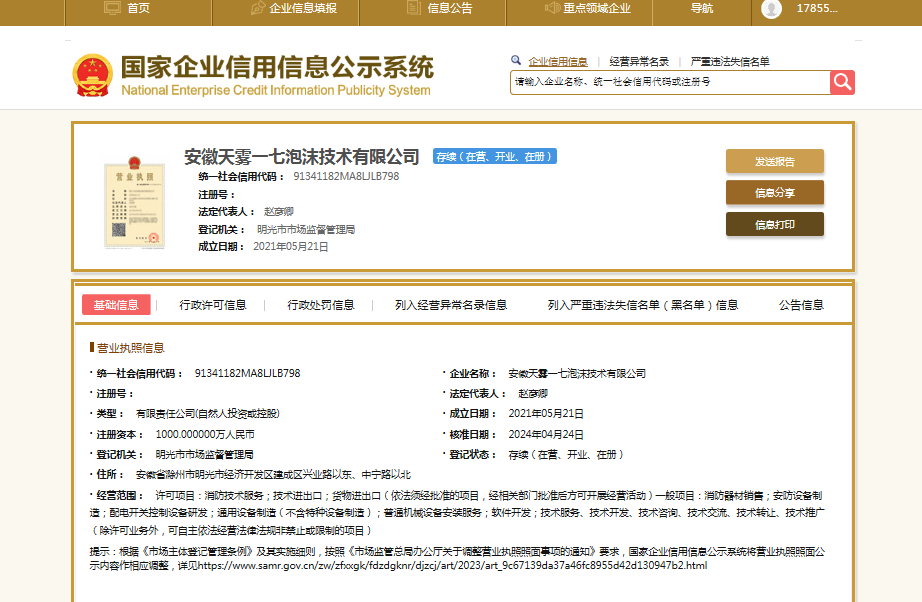Switch to the 列入严重违法失信名单（黑名单）信息 tab
This screenshot has width=922, height=602.
pos(643,305)
